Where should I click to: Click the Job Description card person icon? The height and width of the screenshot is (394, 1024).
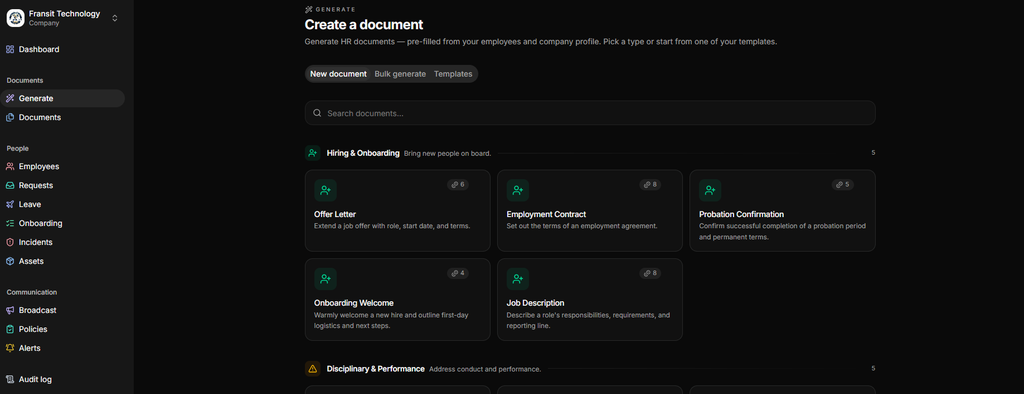point(518,279)
